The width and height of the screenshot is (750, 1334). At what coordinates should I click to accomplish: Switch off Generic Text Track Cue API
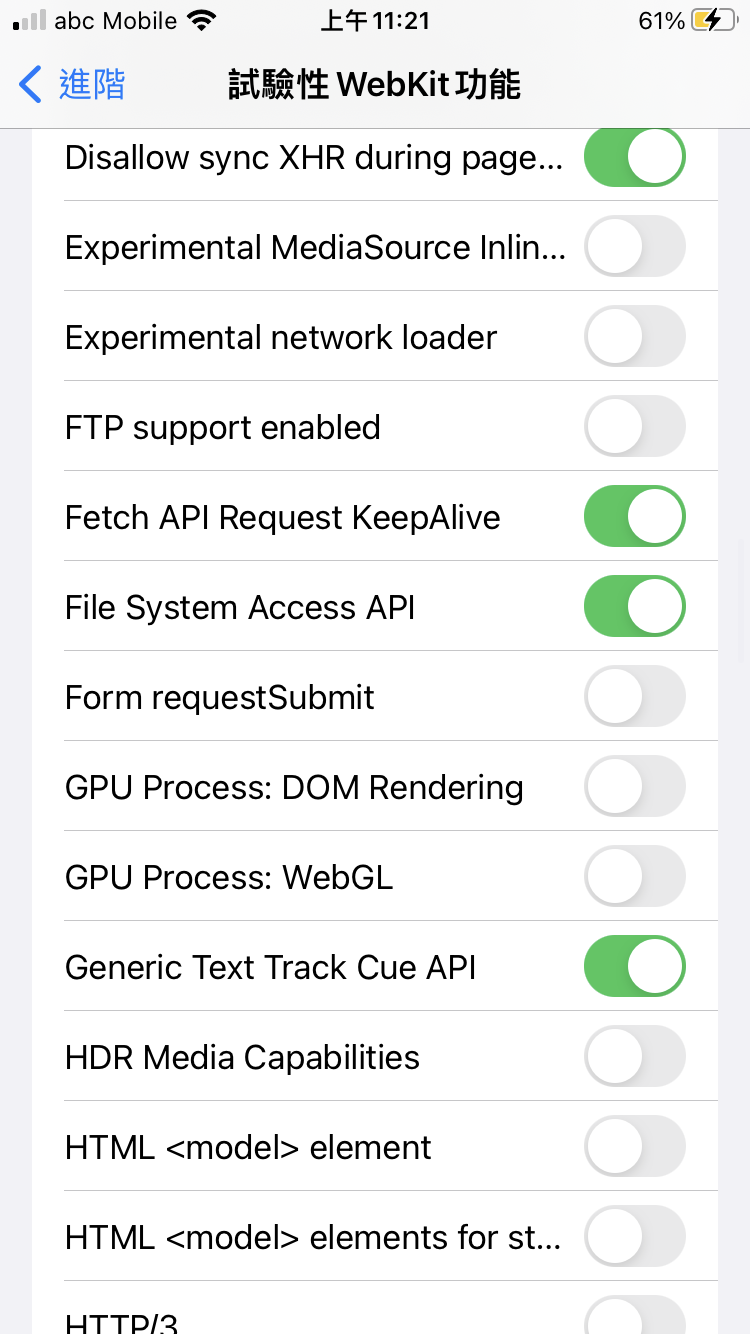pyautogui.click(x=634, y=967)
